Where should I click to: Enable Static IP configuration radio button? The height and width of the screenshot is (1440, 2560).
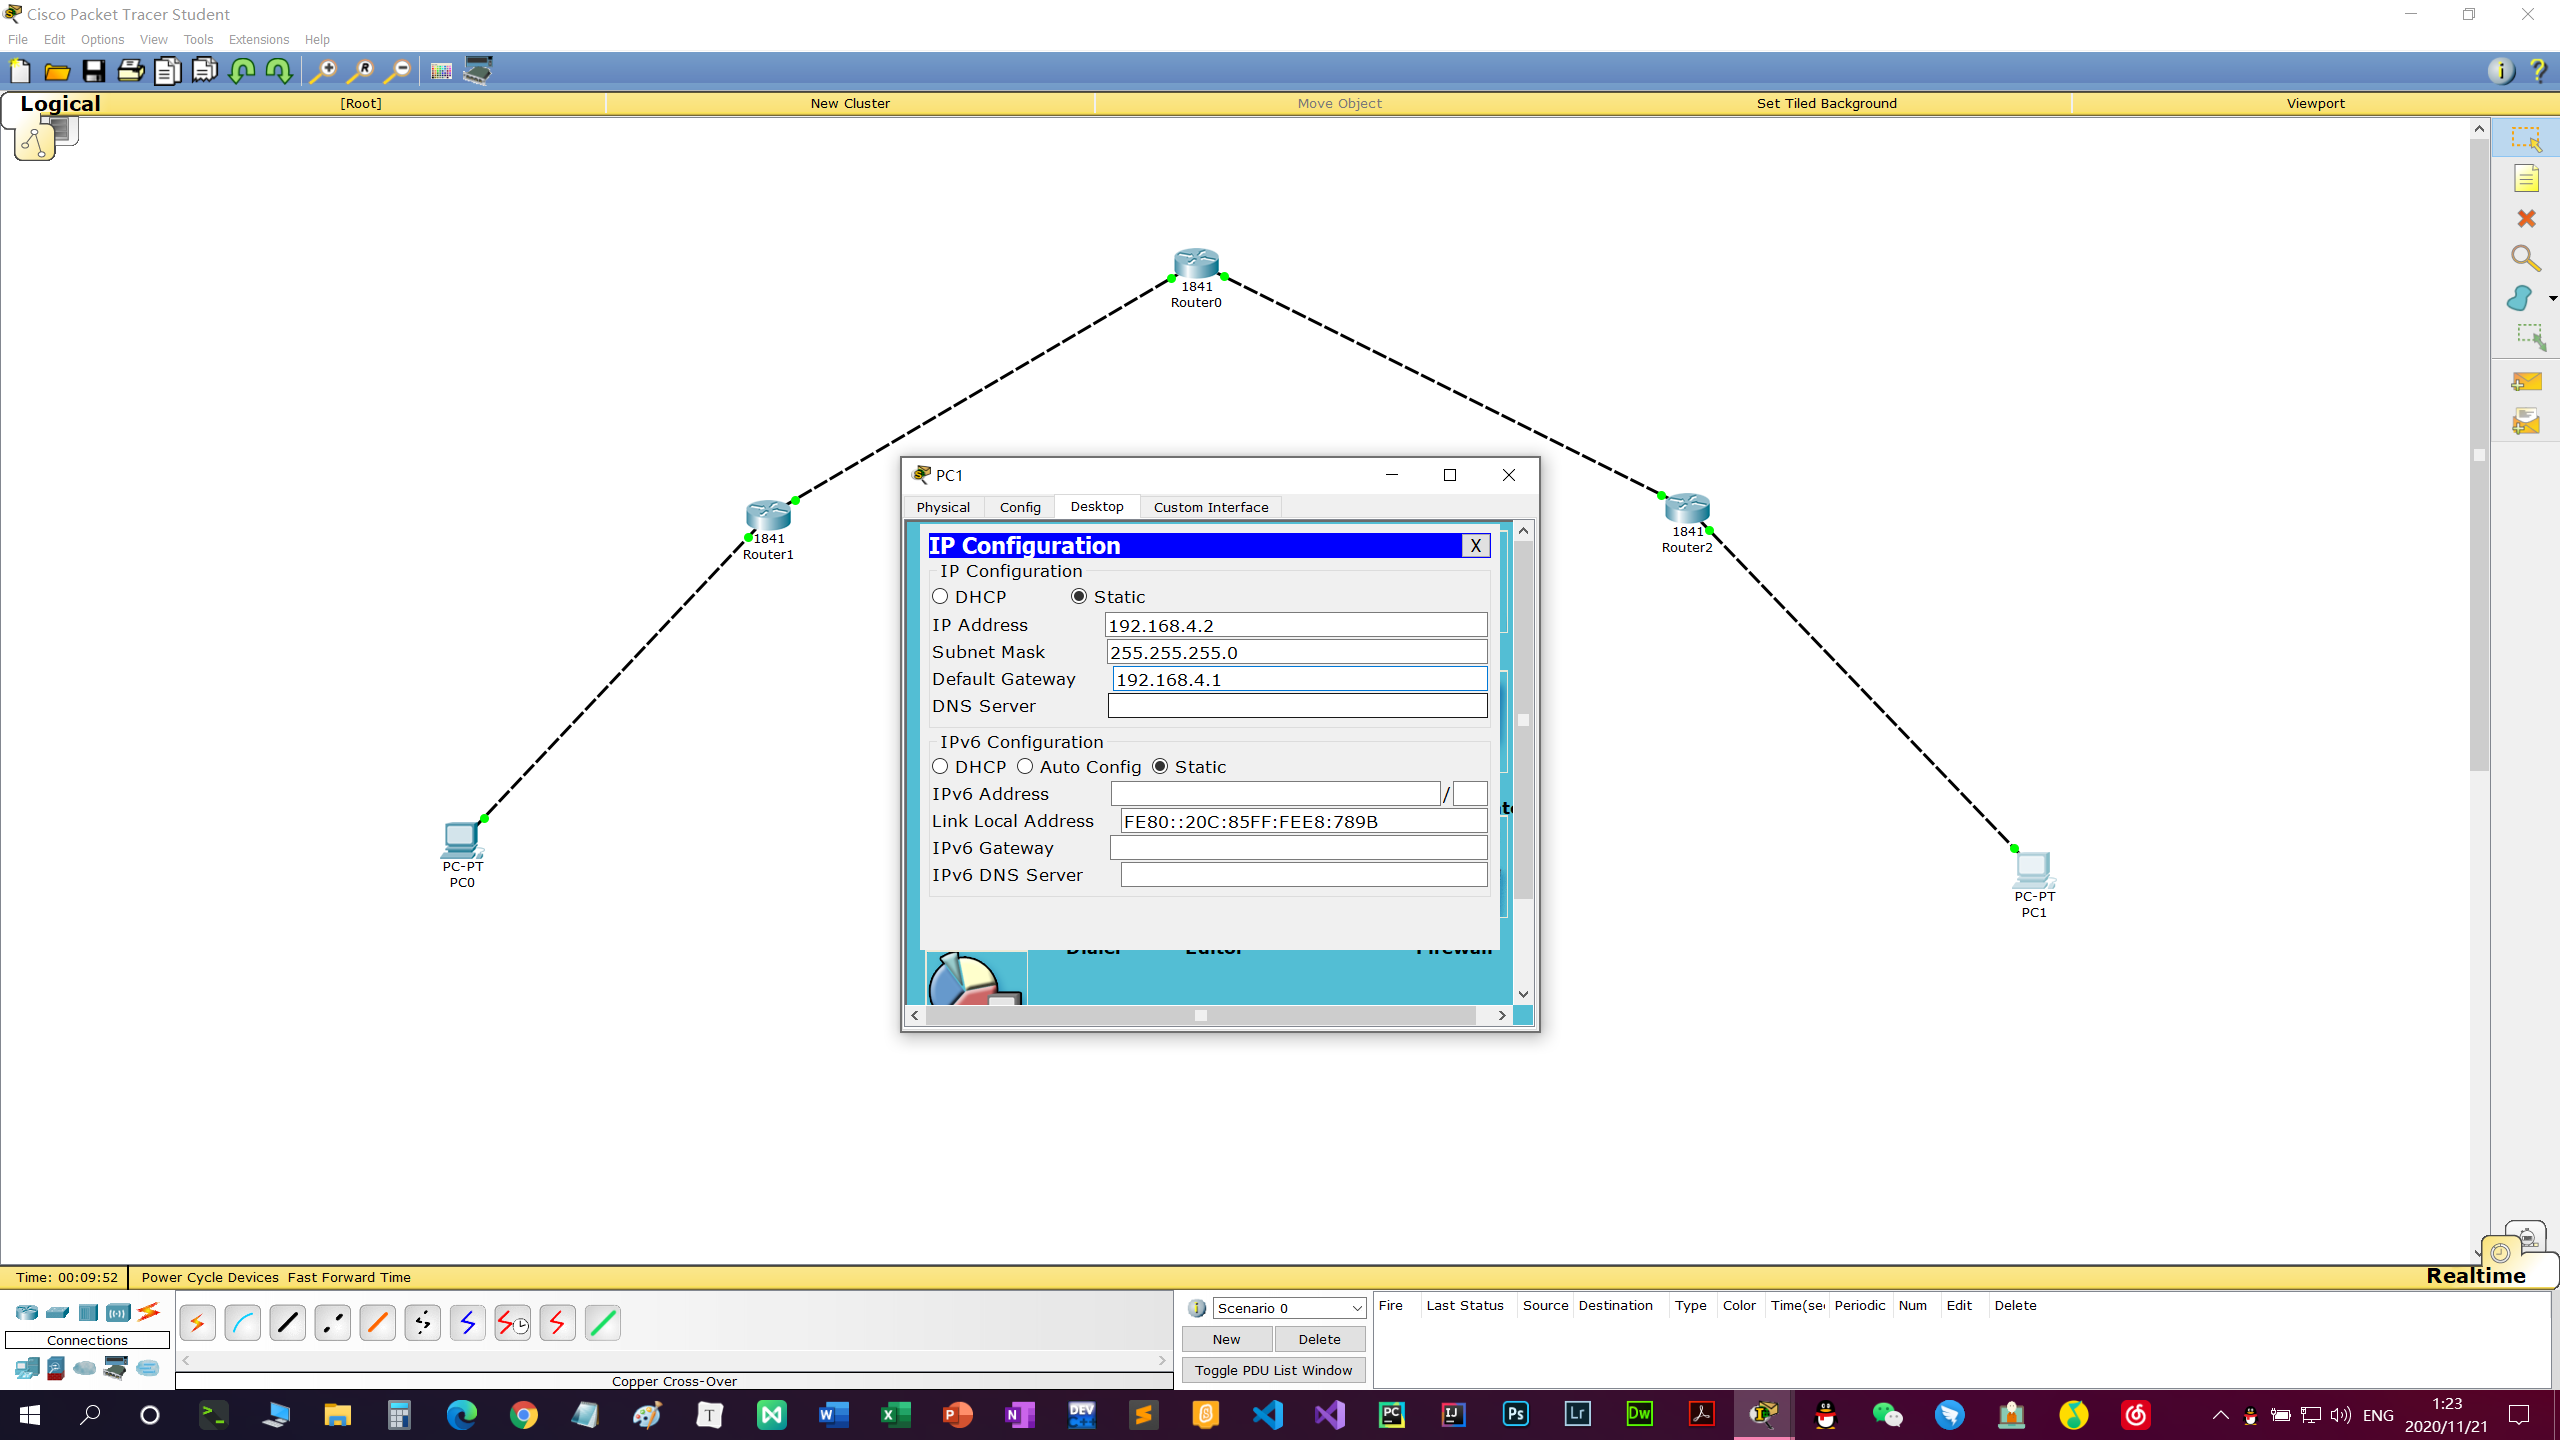click(1080, 596)
